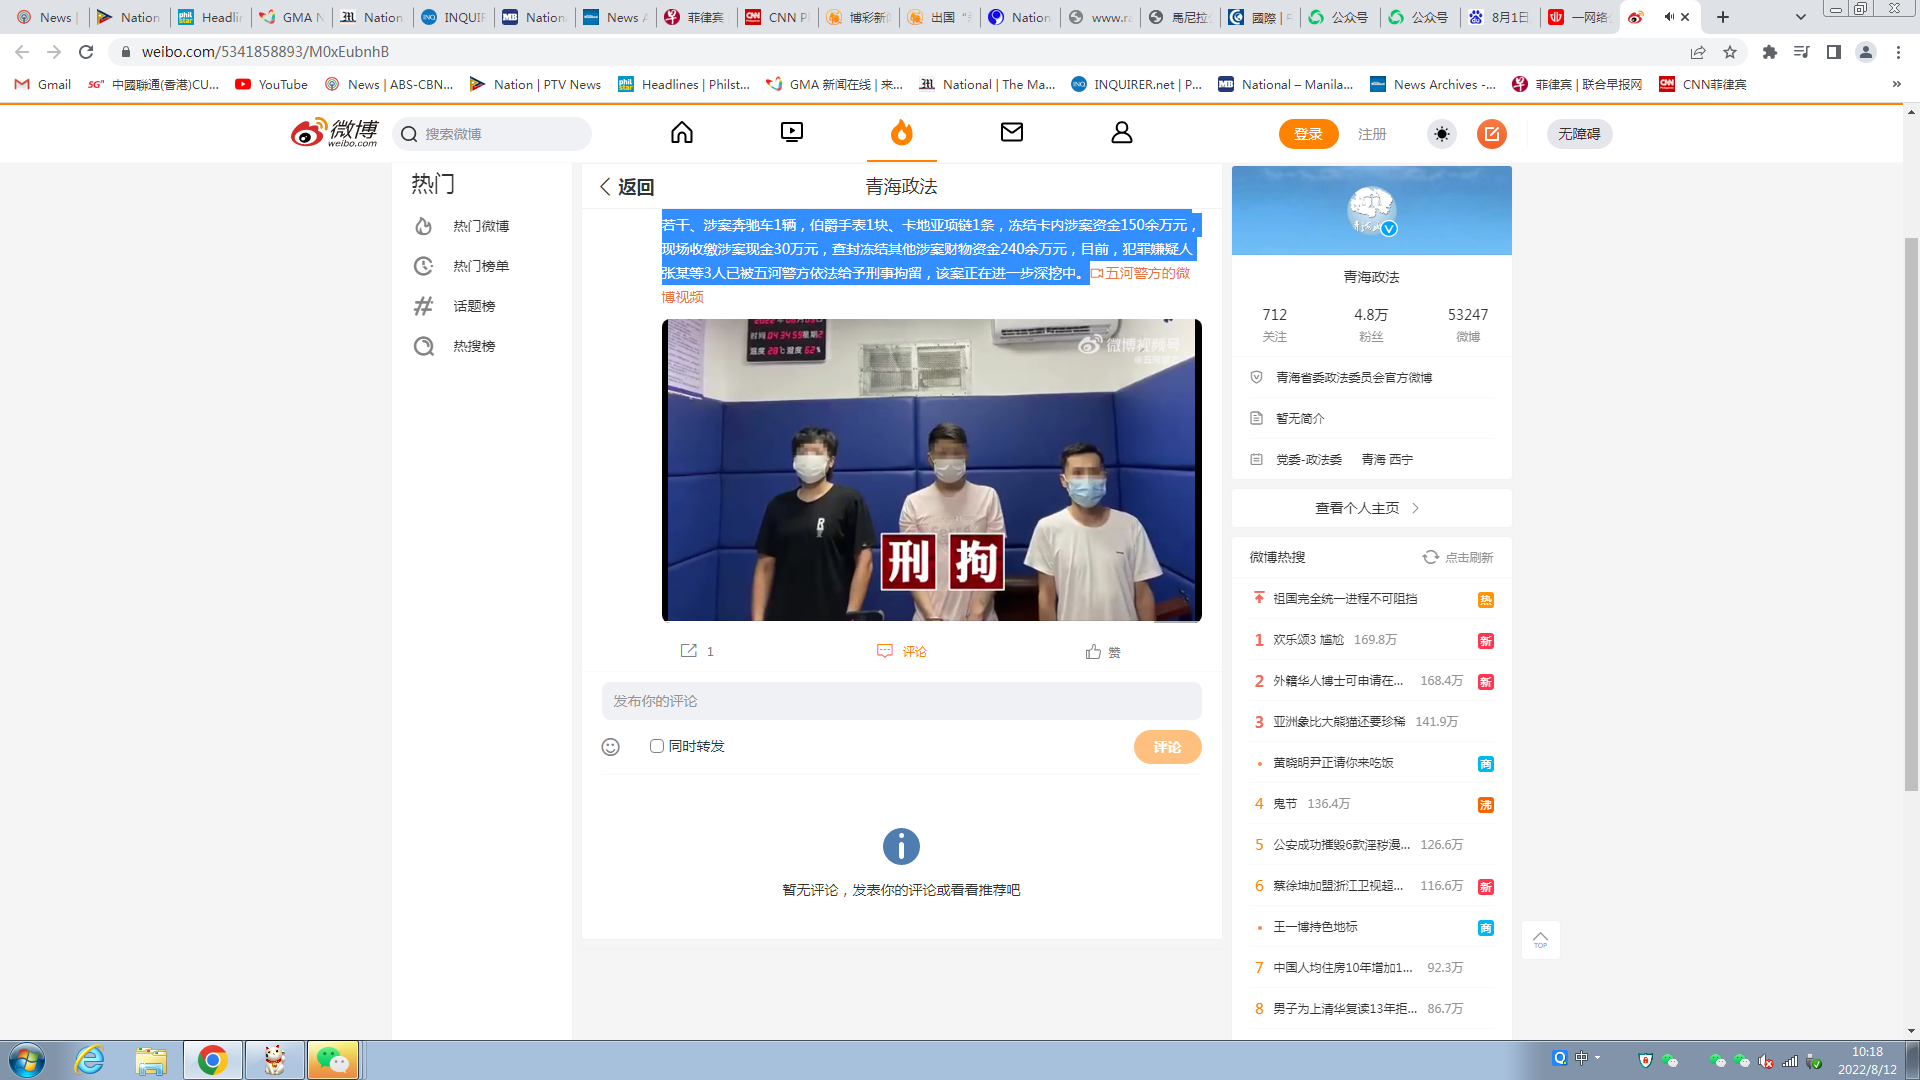
Task: Click the orange compose post icon
Action: pos(1492,134)
